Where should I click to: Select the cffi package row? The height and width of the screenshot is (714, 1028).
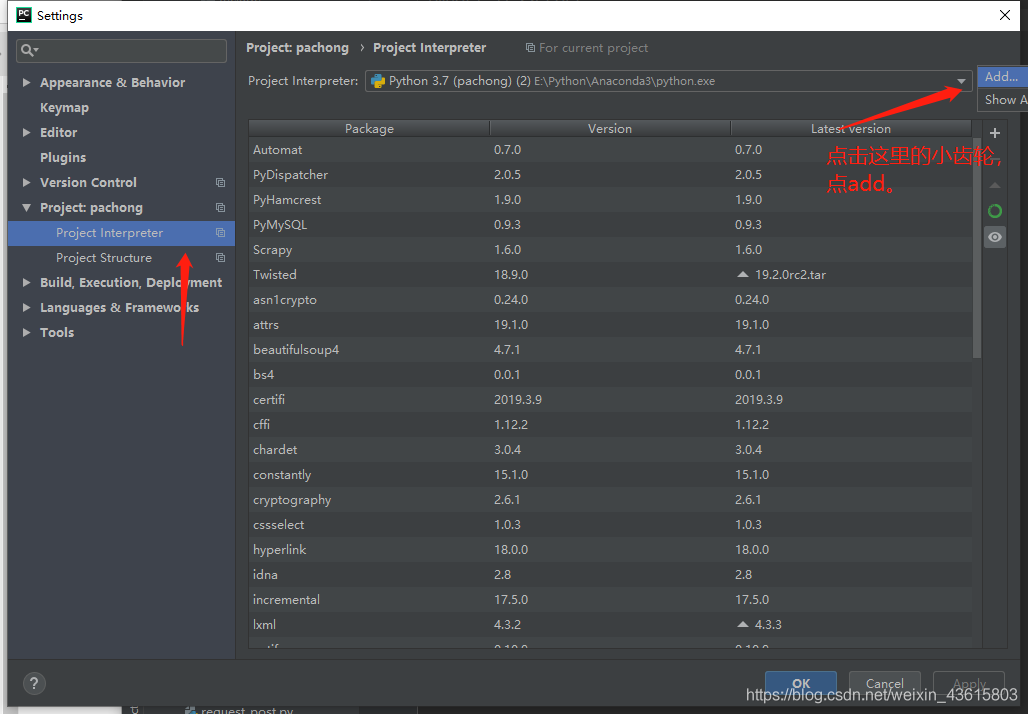point(610,424)
